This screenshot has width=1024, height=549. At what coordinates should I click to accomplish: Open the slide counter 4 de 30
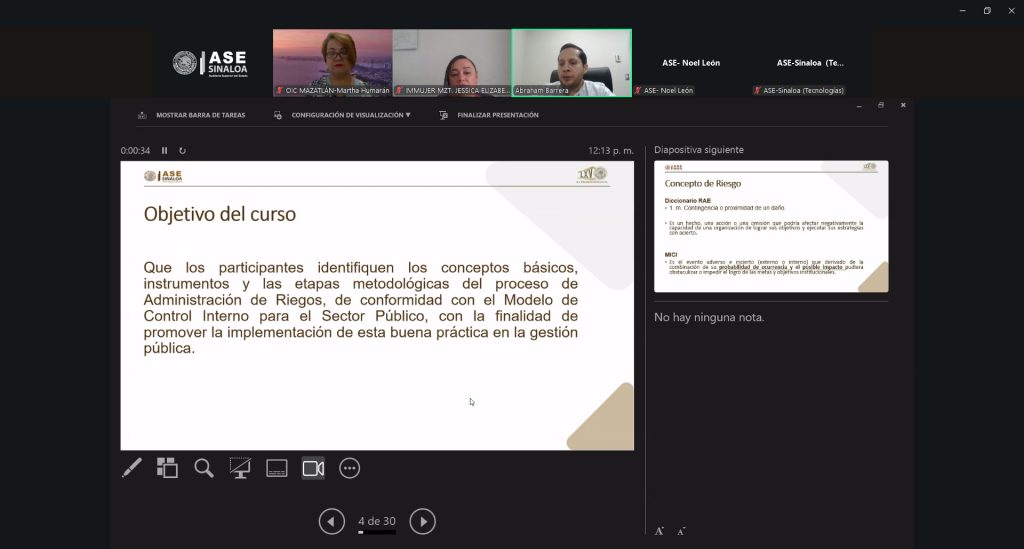[377, 521]
